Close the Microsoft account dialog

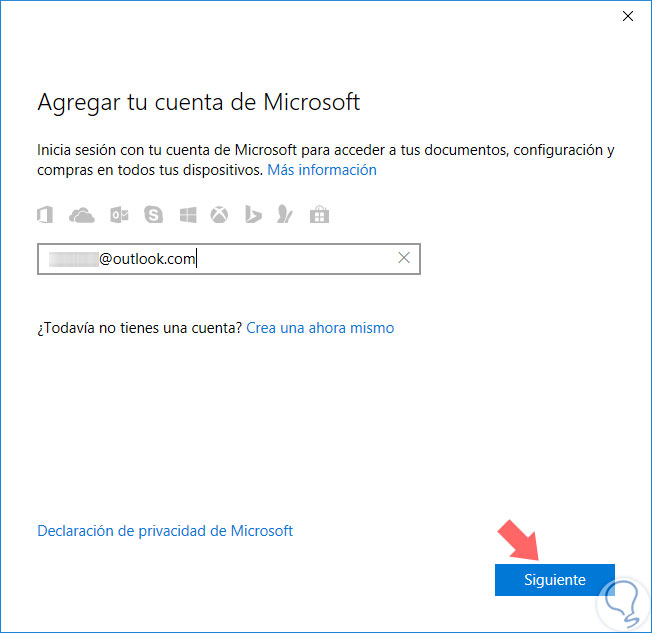[628, 16]
